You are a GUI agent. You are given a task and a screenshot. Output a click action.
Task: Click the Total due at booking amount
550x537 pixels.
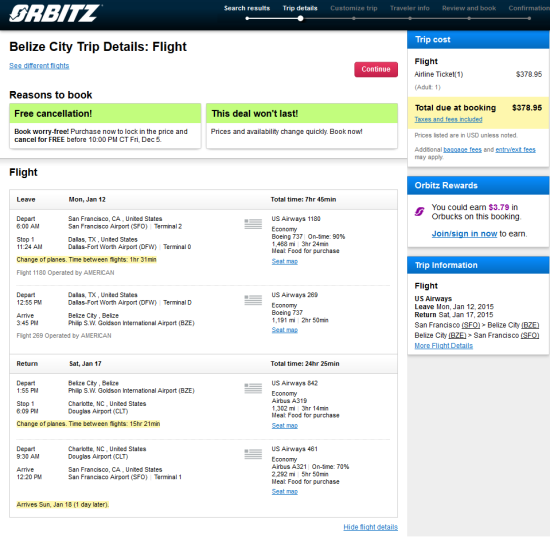click(527, 108)
